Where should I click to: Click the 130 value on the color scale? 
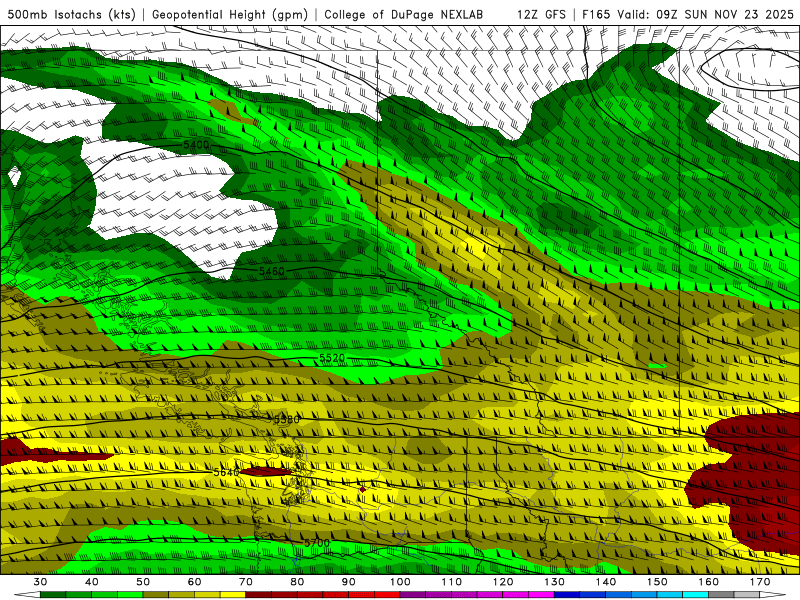tap(555, 582)
